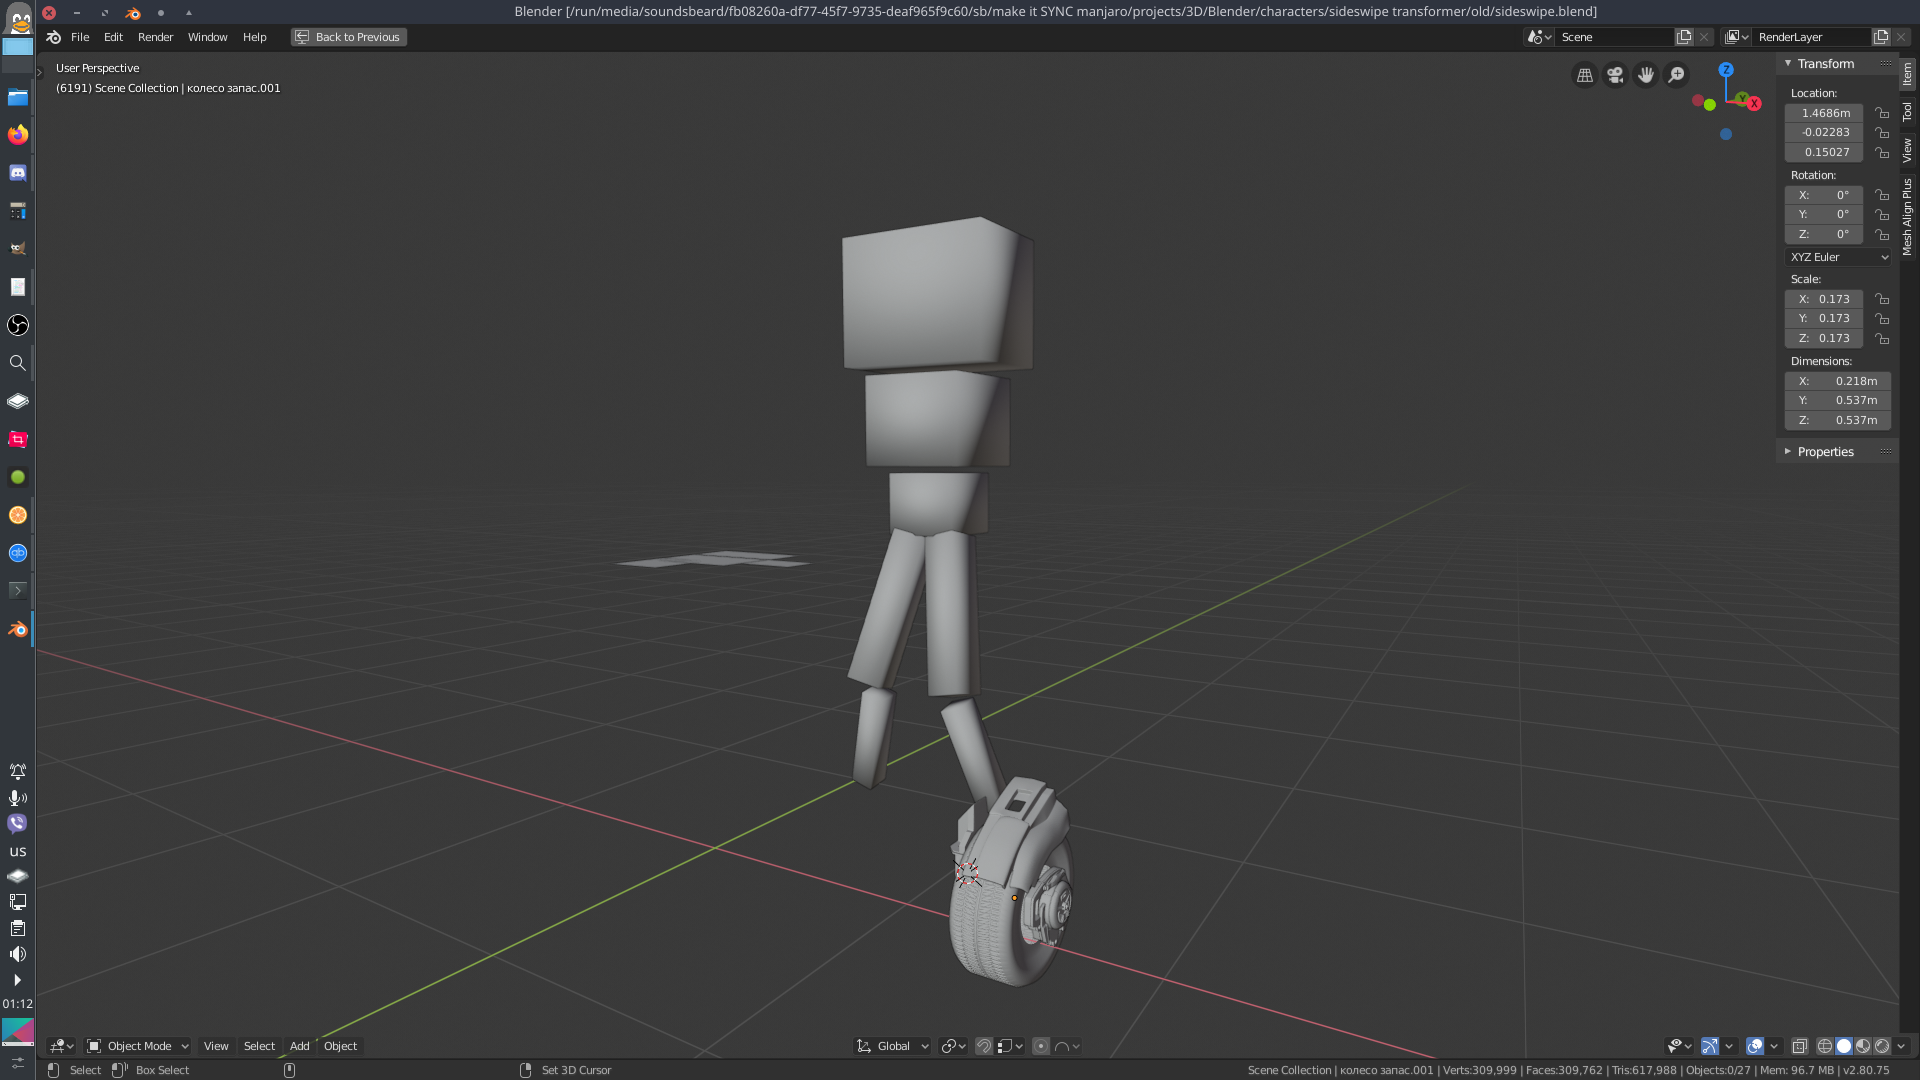Image resolution: width=1920 pixels, height=1080 pixels.
Task: Click the pan view hand icon
Action: coord(1646,75)
